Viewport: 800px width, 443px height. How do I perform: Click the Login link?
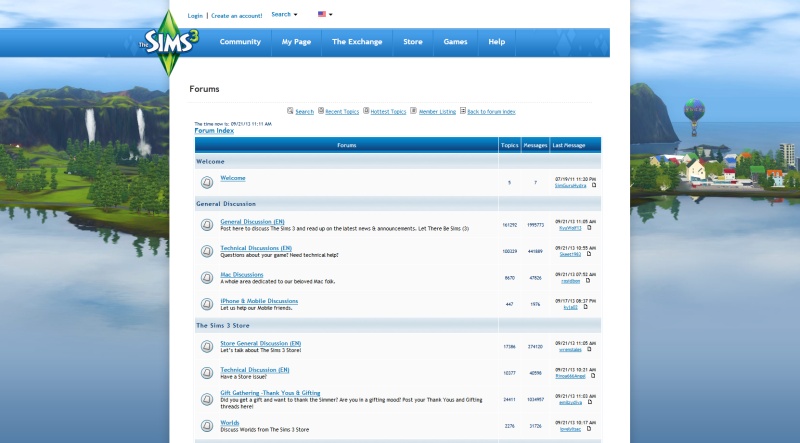click(195, 16)
